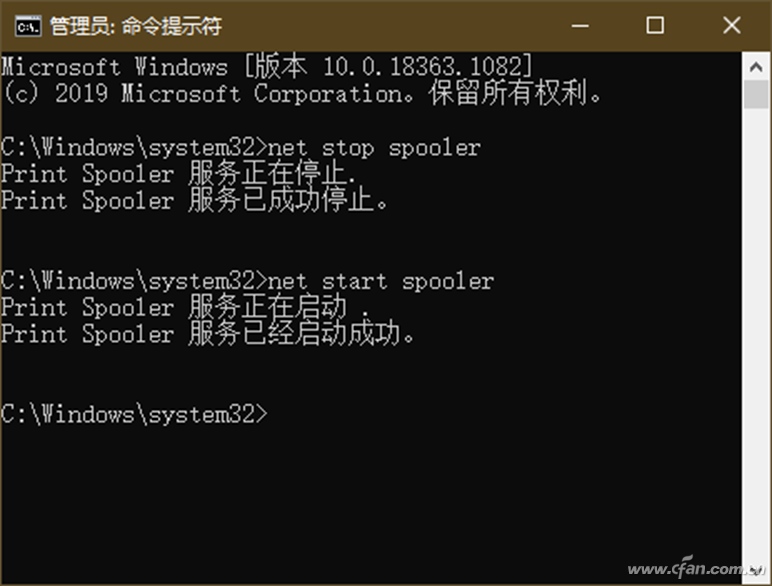Open the cmd system menu icon in title bar
The image size is (772, 586).
(x=28, y=26)
